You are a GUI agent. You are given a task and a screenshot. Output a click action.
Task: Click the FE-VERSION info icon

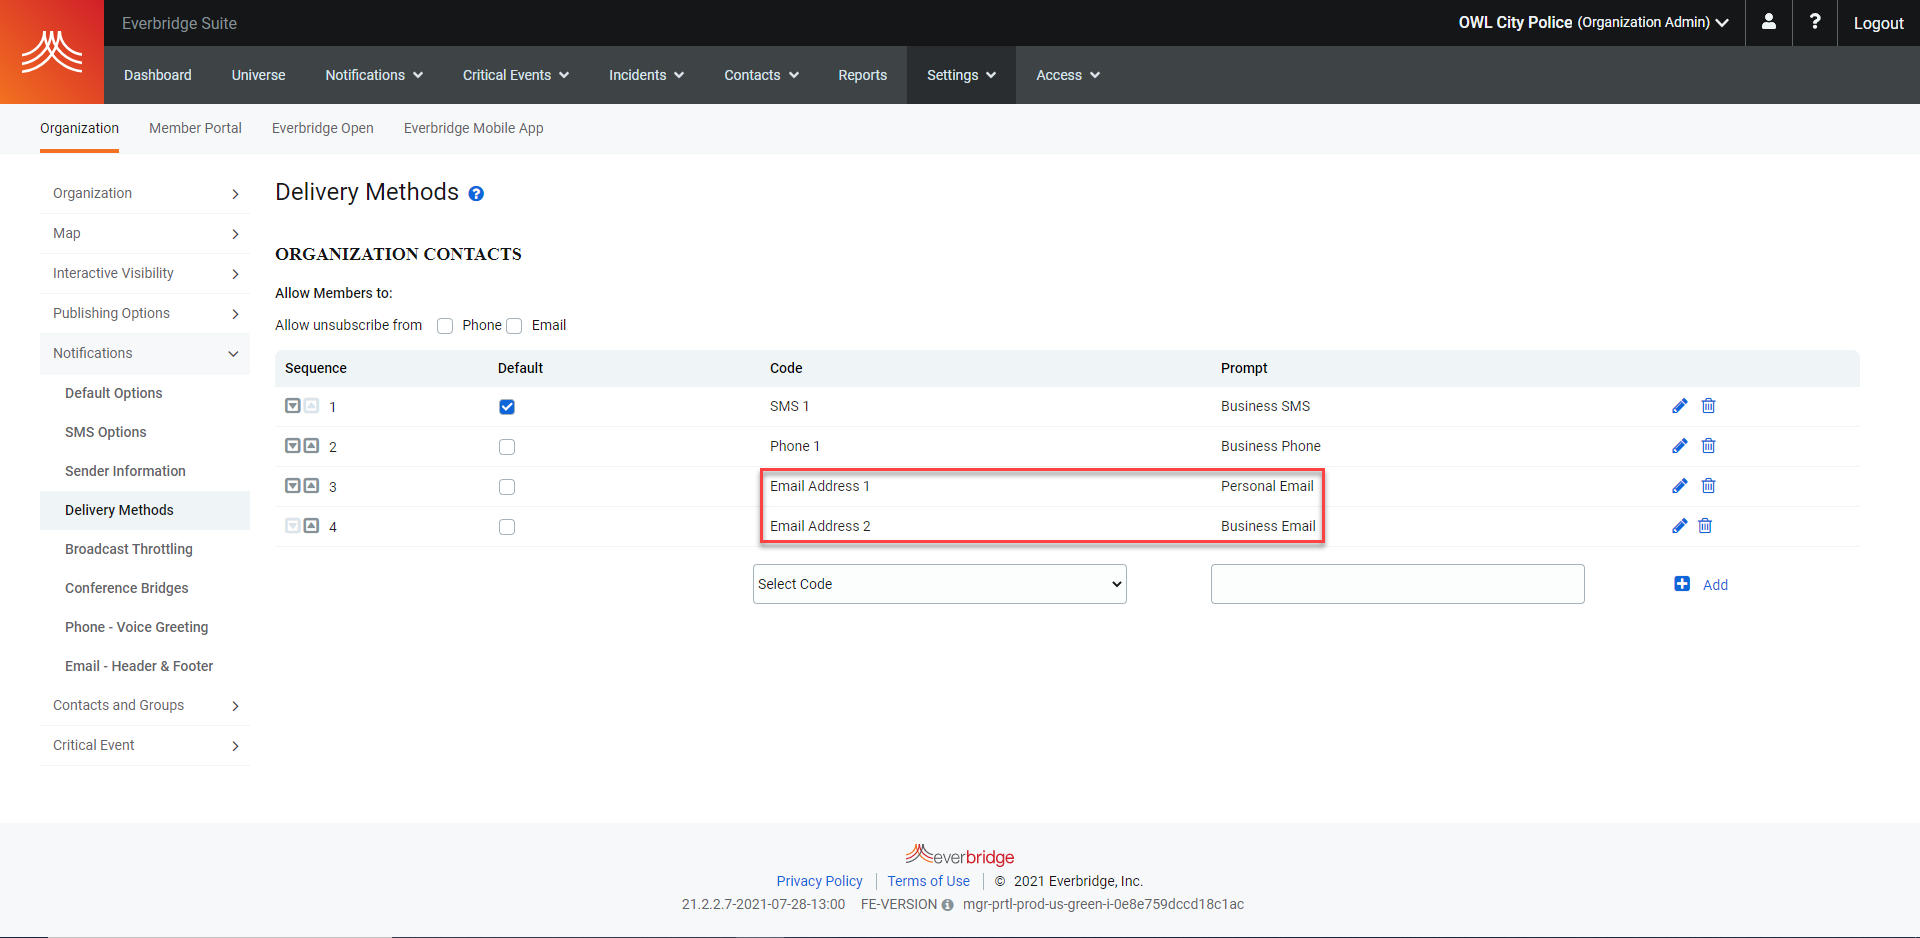pos(947,905)
